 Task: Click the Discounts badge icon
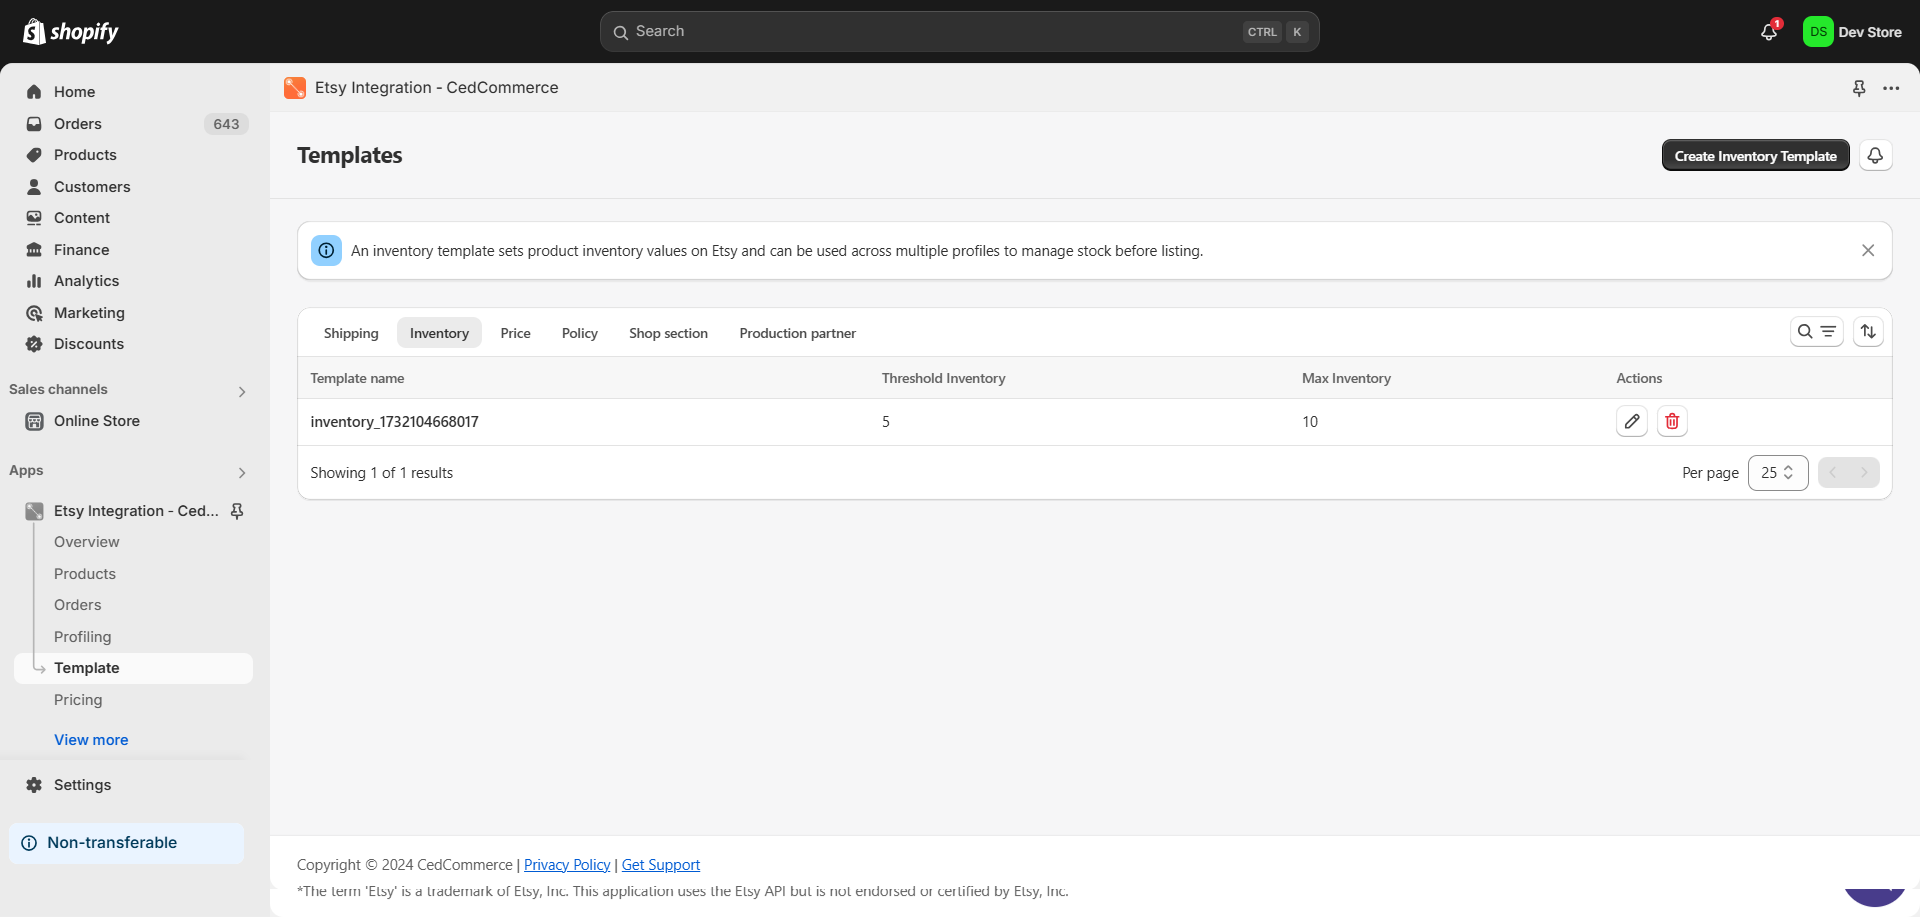pos(34,344)
